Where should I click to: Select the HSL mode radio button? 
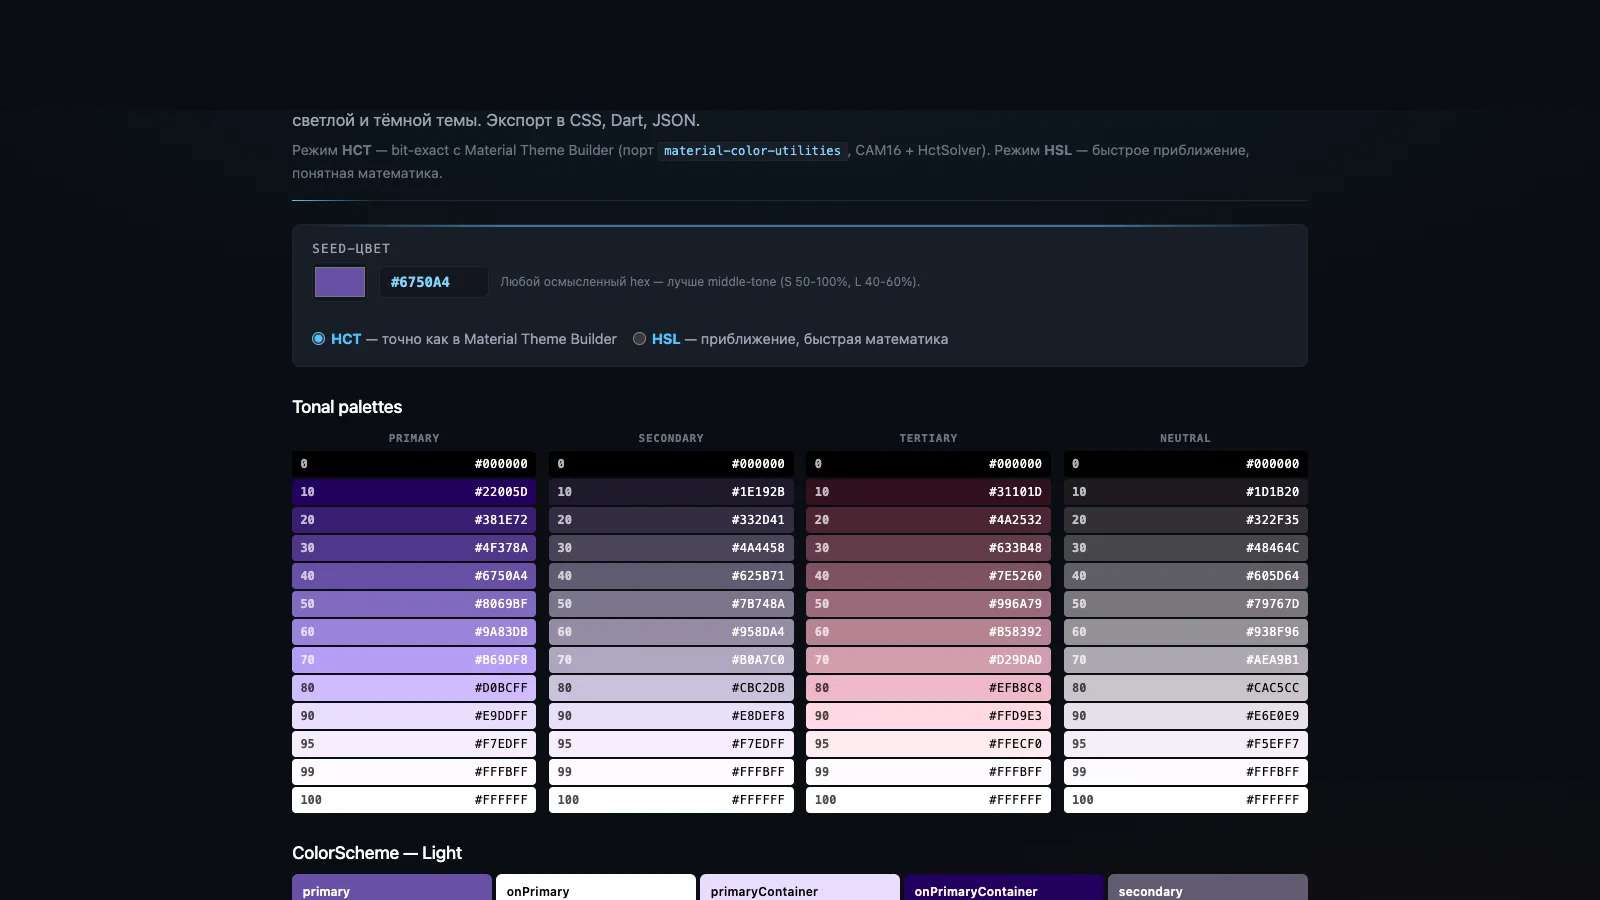639,339
